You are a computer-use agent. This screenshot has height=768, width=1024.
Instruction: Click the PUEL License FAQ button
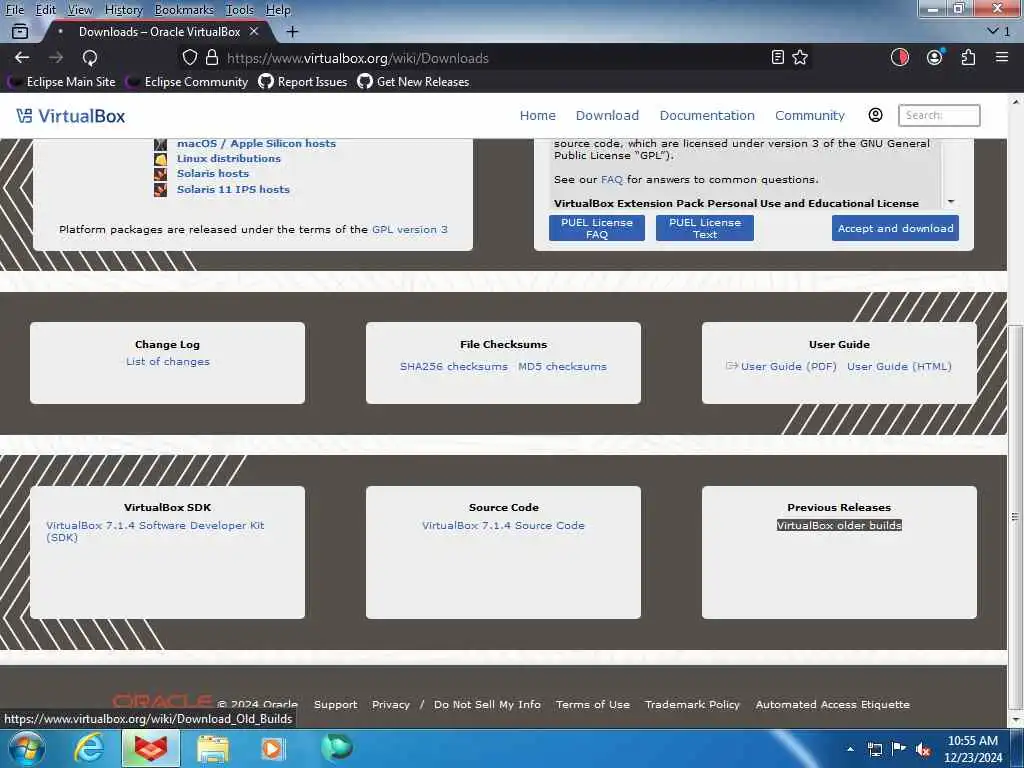pos(597,228)
